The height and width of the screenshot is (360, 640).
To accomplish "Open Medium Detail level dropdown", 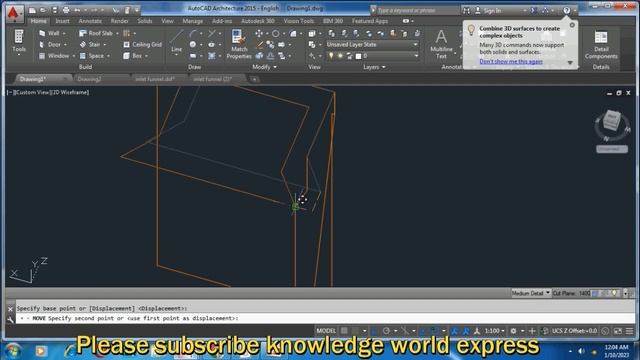I will (x=531, y=293).
